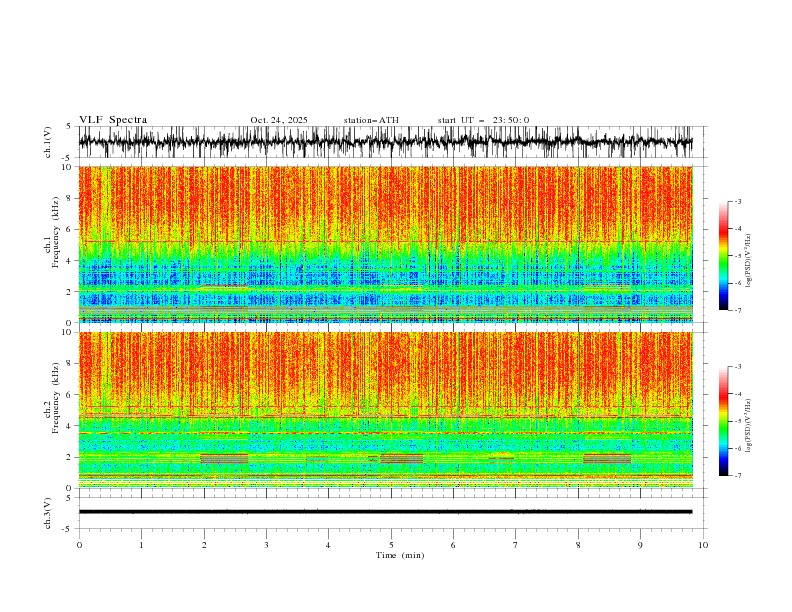Image resolution: width=792 pixels, height=612 pixels.
Task: Click the ch.3 flat voltage trace
Action: click(385, 512)
